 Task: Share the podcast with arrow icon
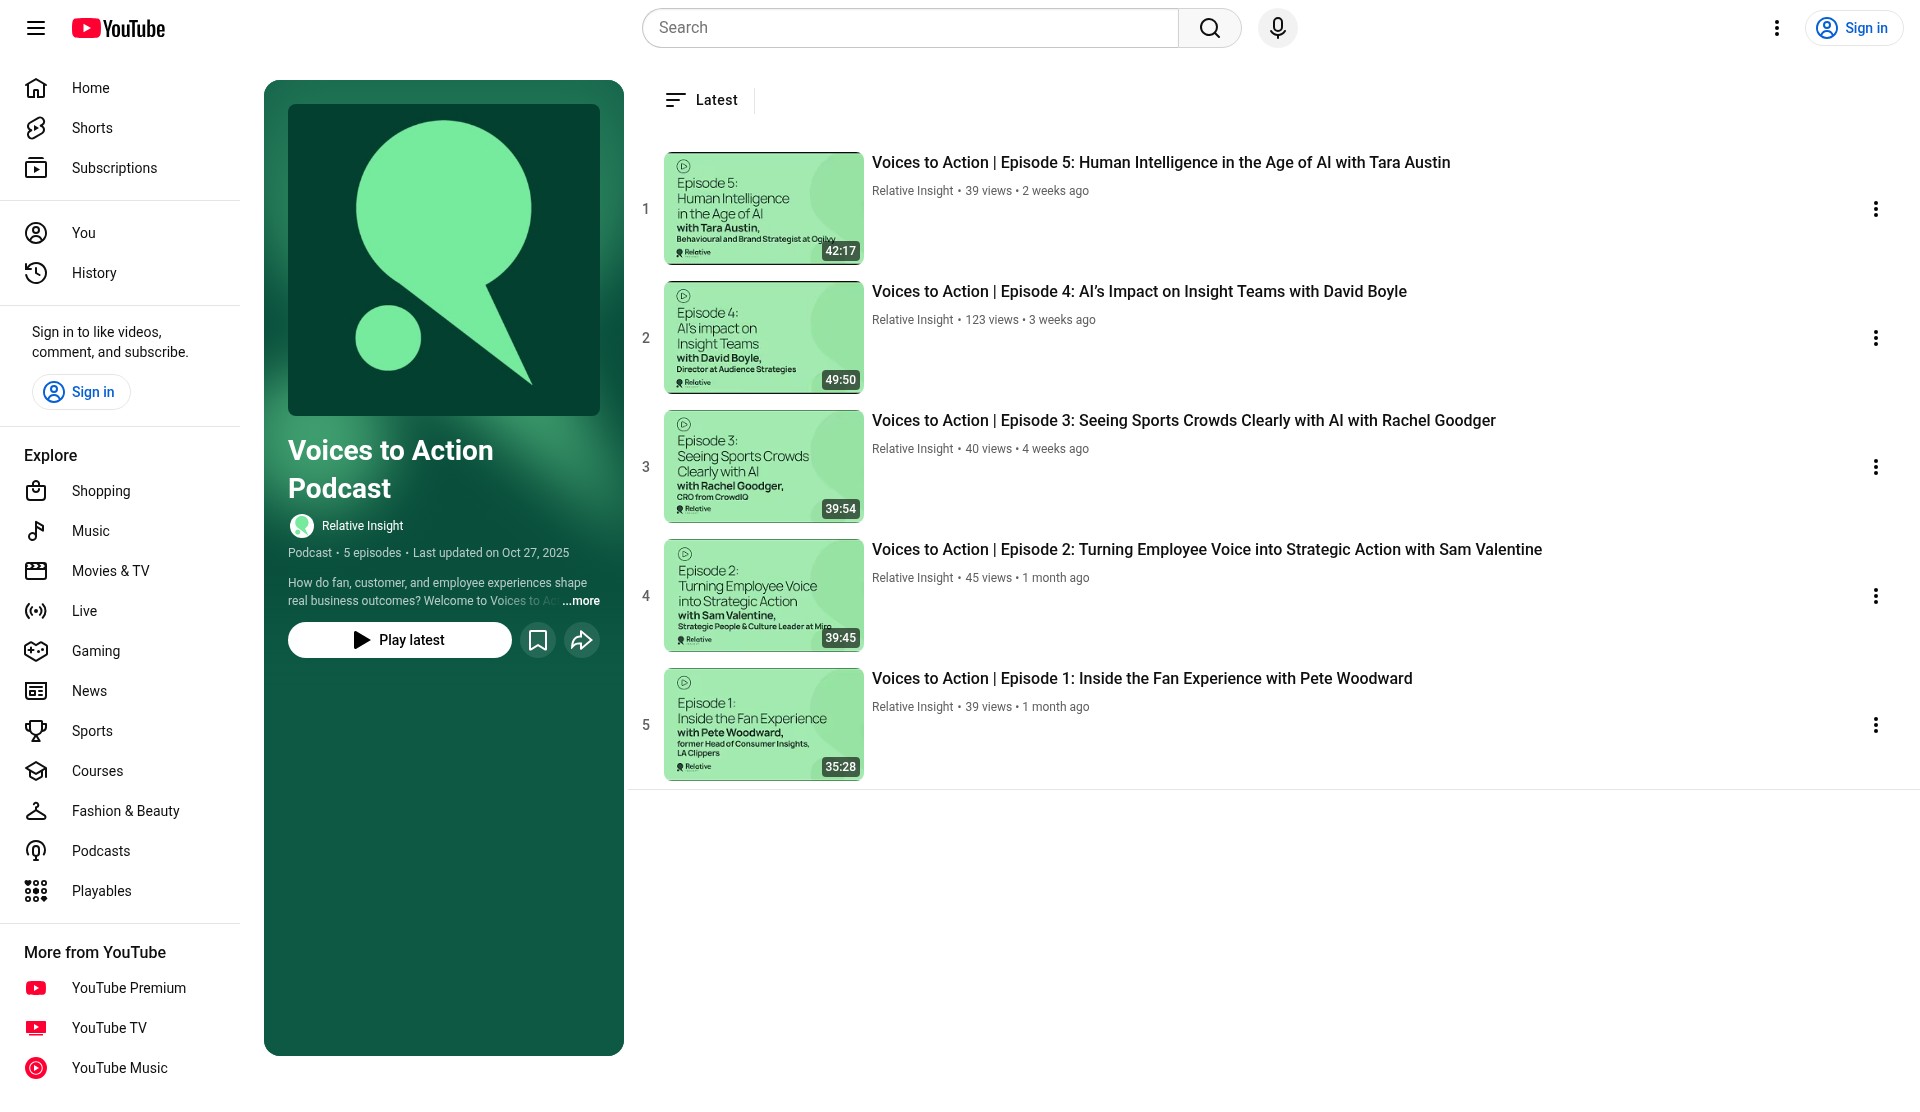pyautogui.click(x=582, y=640)
